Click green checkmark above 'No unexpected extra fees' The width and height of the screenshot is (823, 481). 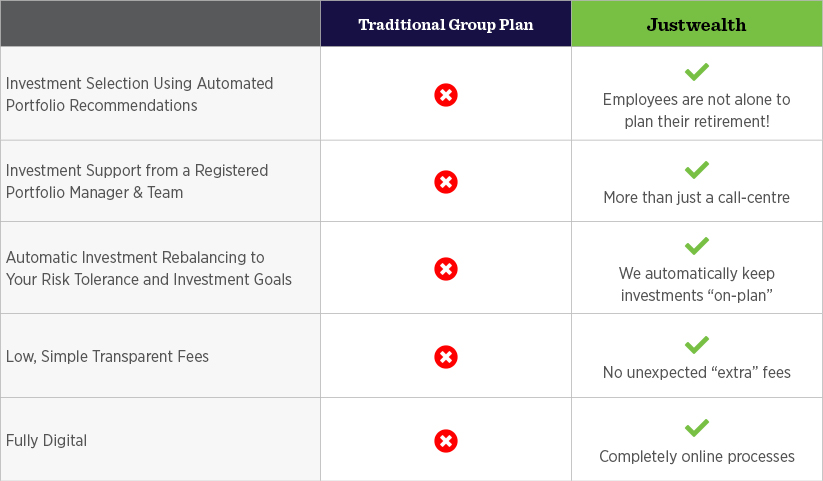coord(697,345)
